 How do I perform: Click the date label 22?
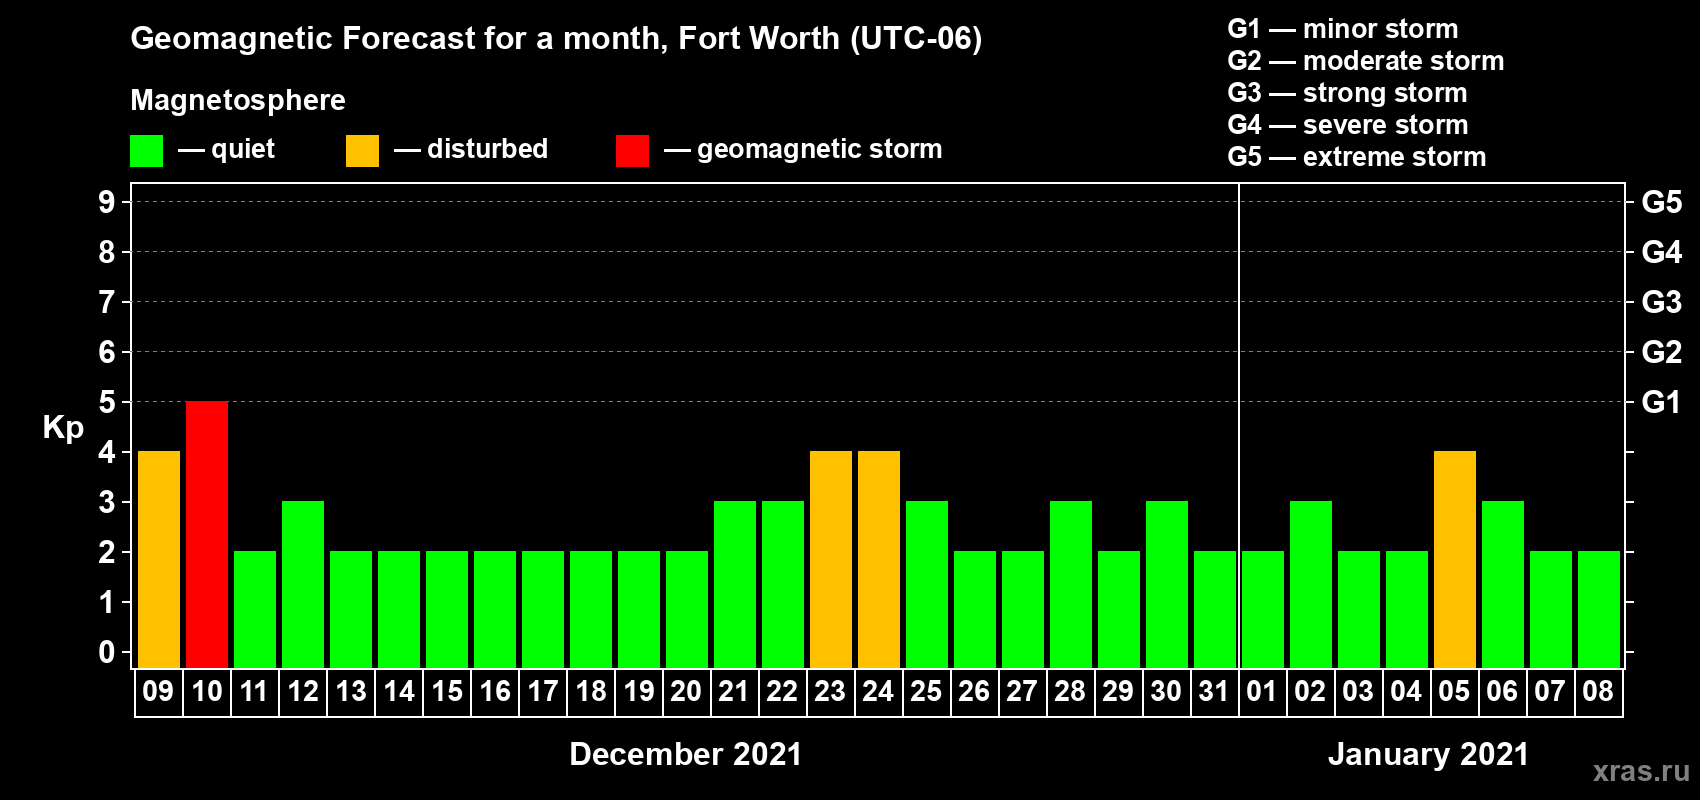click(x=782, y=691)
